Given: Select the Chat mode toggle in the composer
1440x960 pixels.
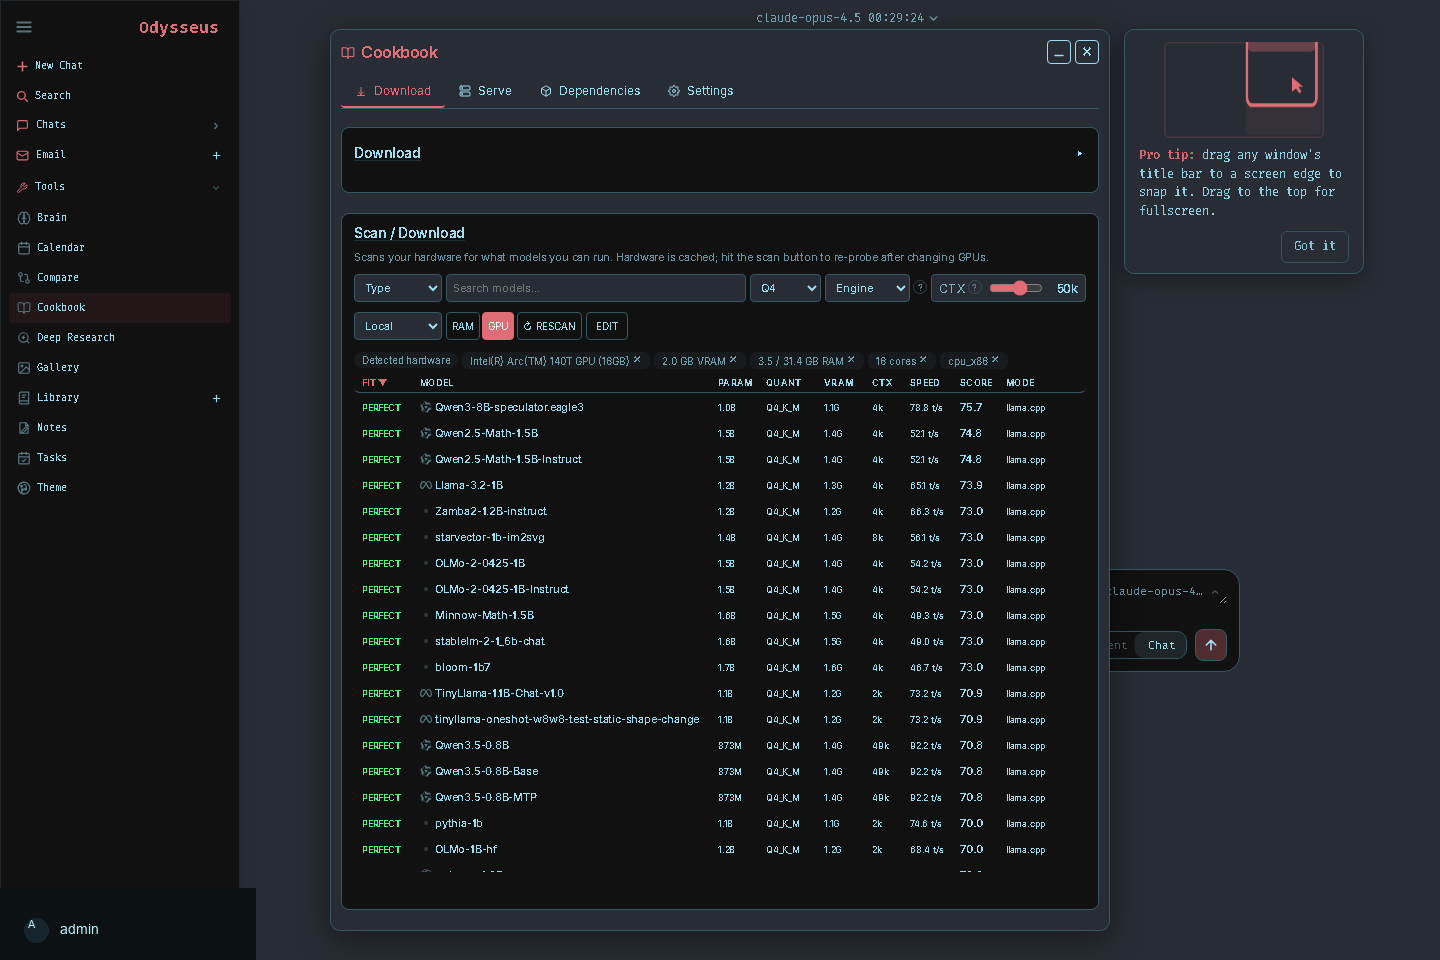Looking at the screenshot, I should pos(1161,645).
